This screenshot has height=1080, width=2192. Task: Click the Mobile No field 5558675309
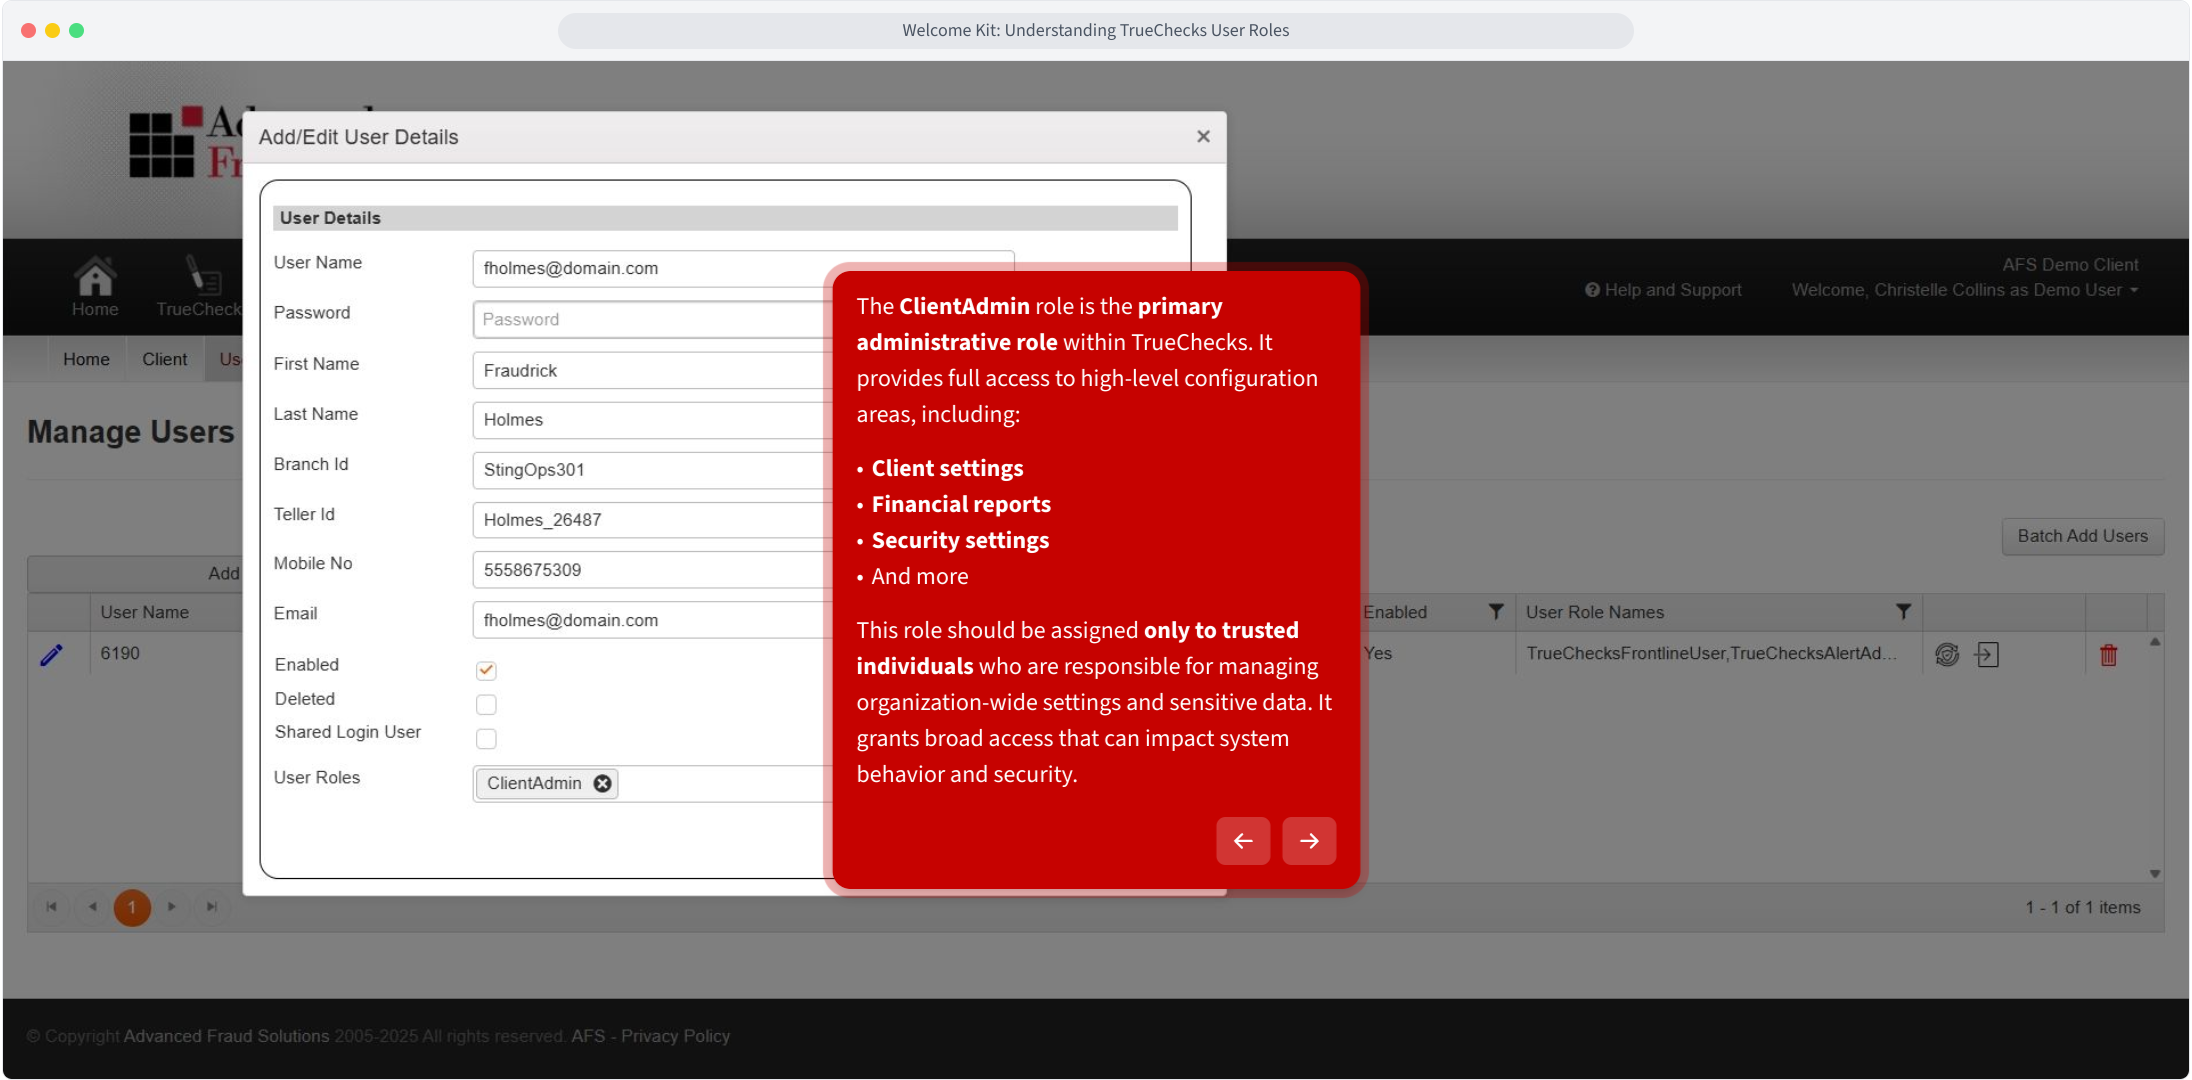click(x=653, y=570)
